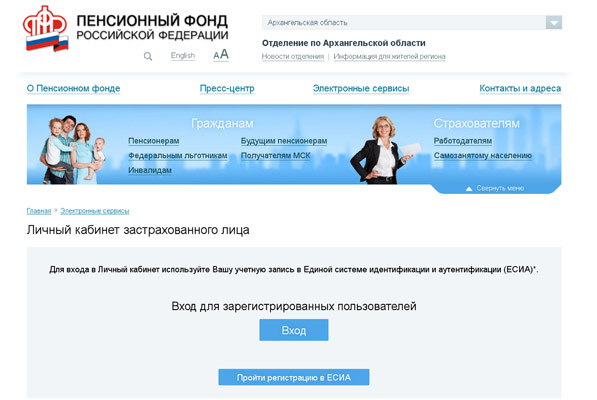Switch site language to English
597x400 pixels.
coord(183,56)
